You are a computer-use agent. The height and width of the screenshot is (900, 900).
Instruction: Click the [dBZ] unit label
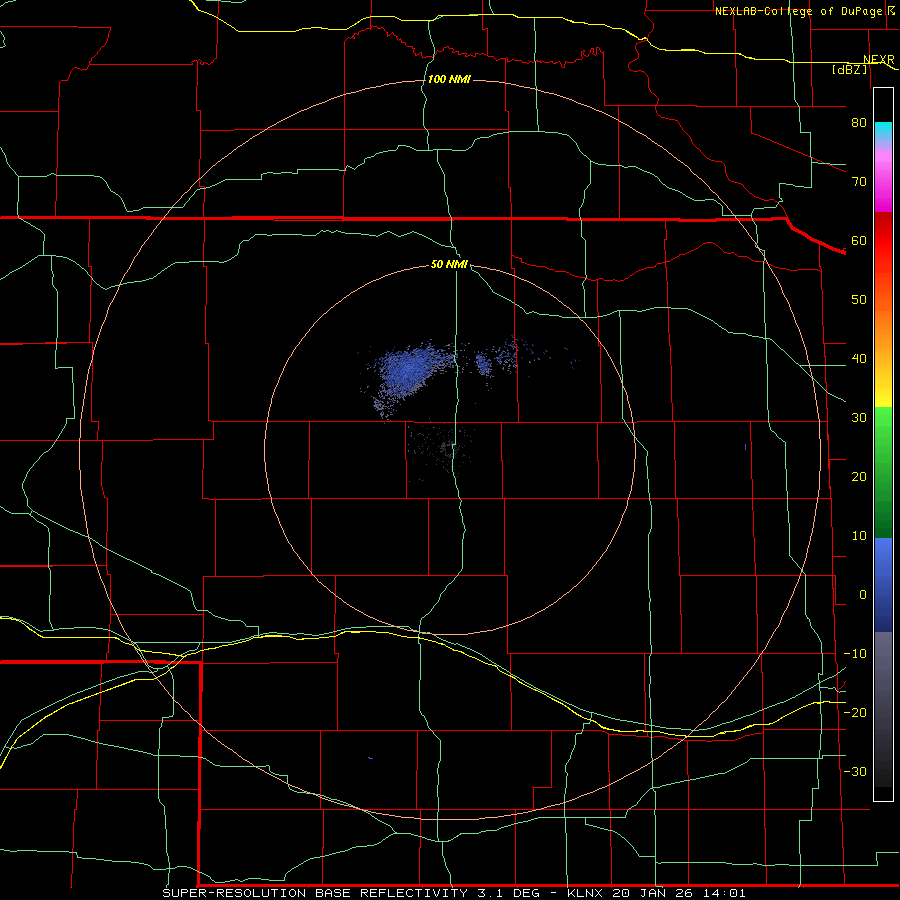click(849, 69)
